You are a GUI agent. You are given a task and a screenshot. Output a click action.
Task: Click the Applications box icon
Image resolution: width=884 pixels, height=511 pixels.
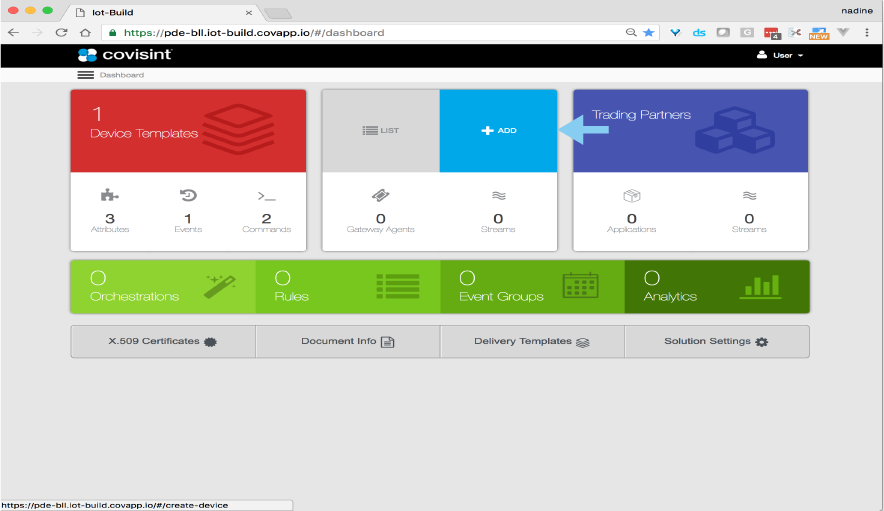[x=631, y=196]
